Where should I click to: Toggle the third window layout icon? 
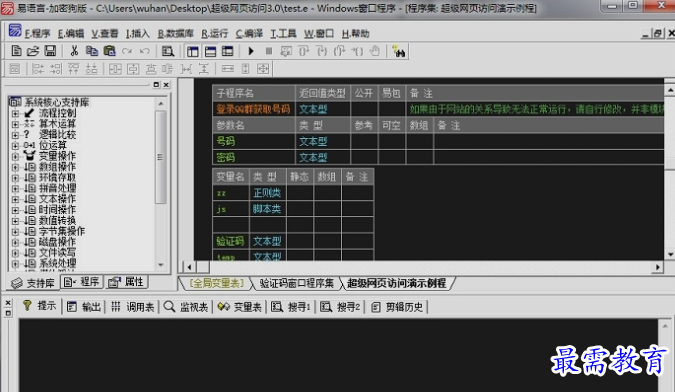(x=227, y=51)
